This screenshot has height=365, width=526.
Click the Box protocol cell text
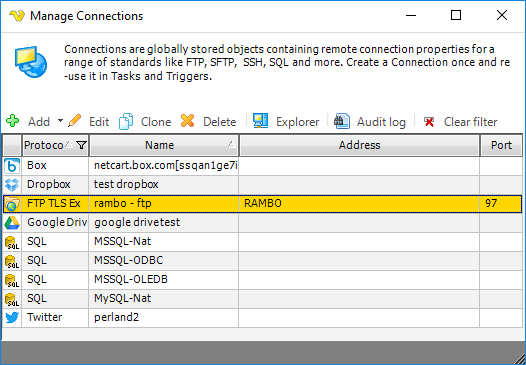(x=37, y=165)
